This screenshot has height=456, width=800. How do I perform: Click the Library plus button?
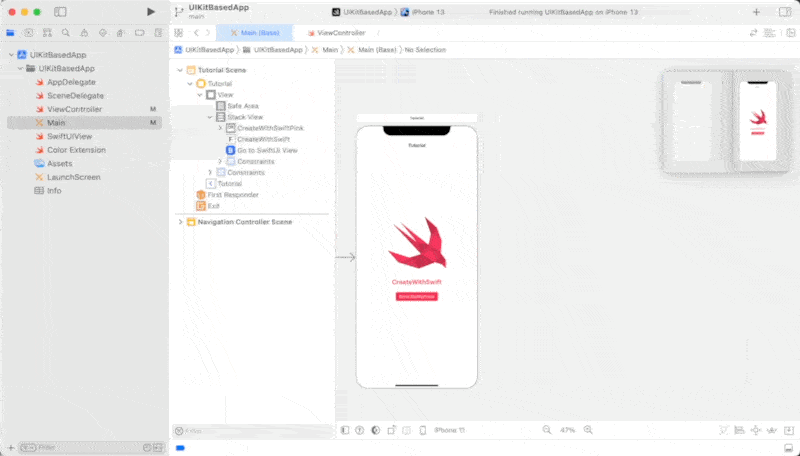[x=756, y=12]
